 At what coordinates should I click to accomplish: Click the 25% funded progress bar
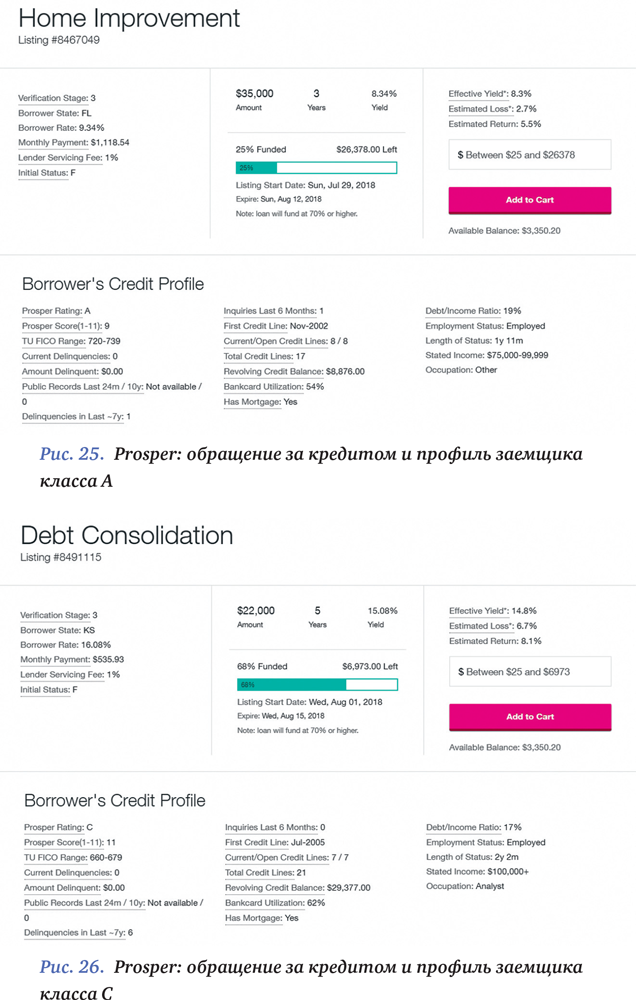(316, 168)
